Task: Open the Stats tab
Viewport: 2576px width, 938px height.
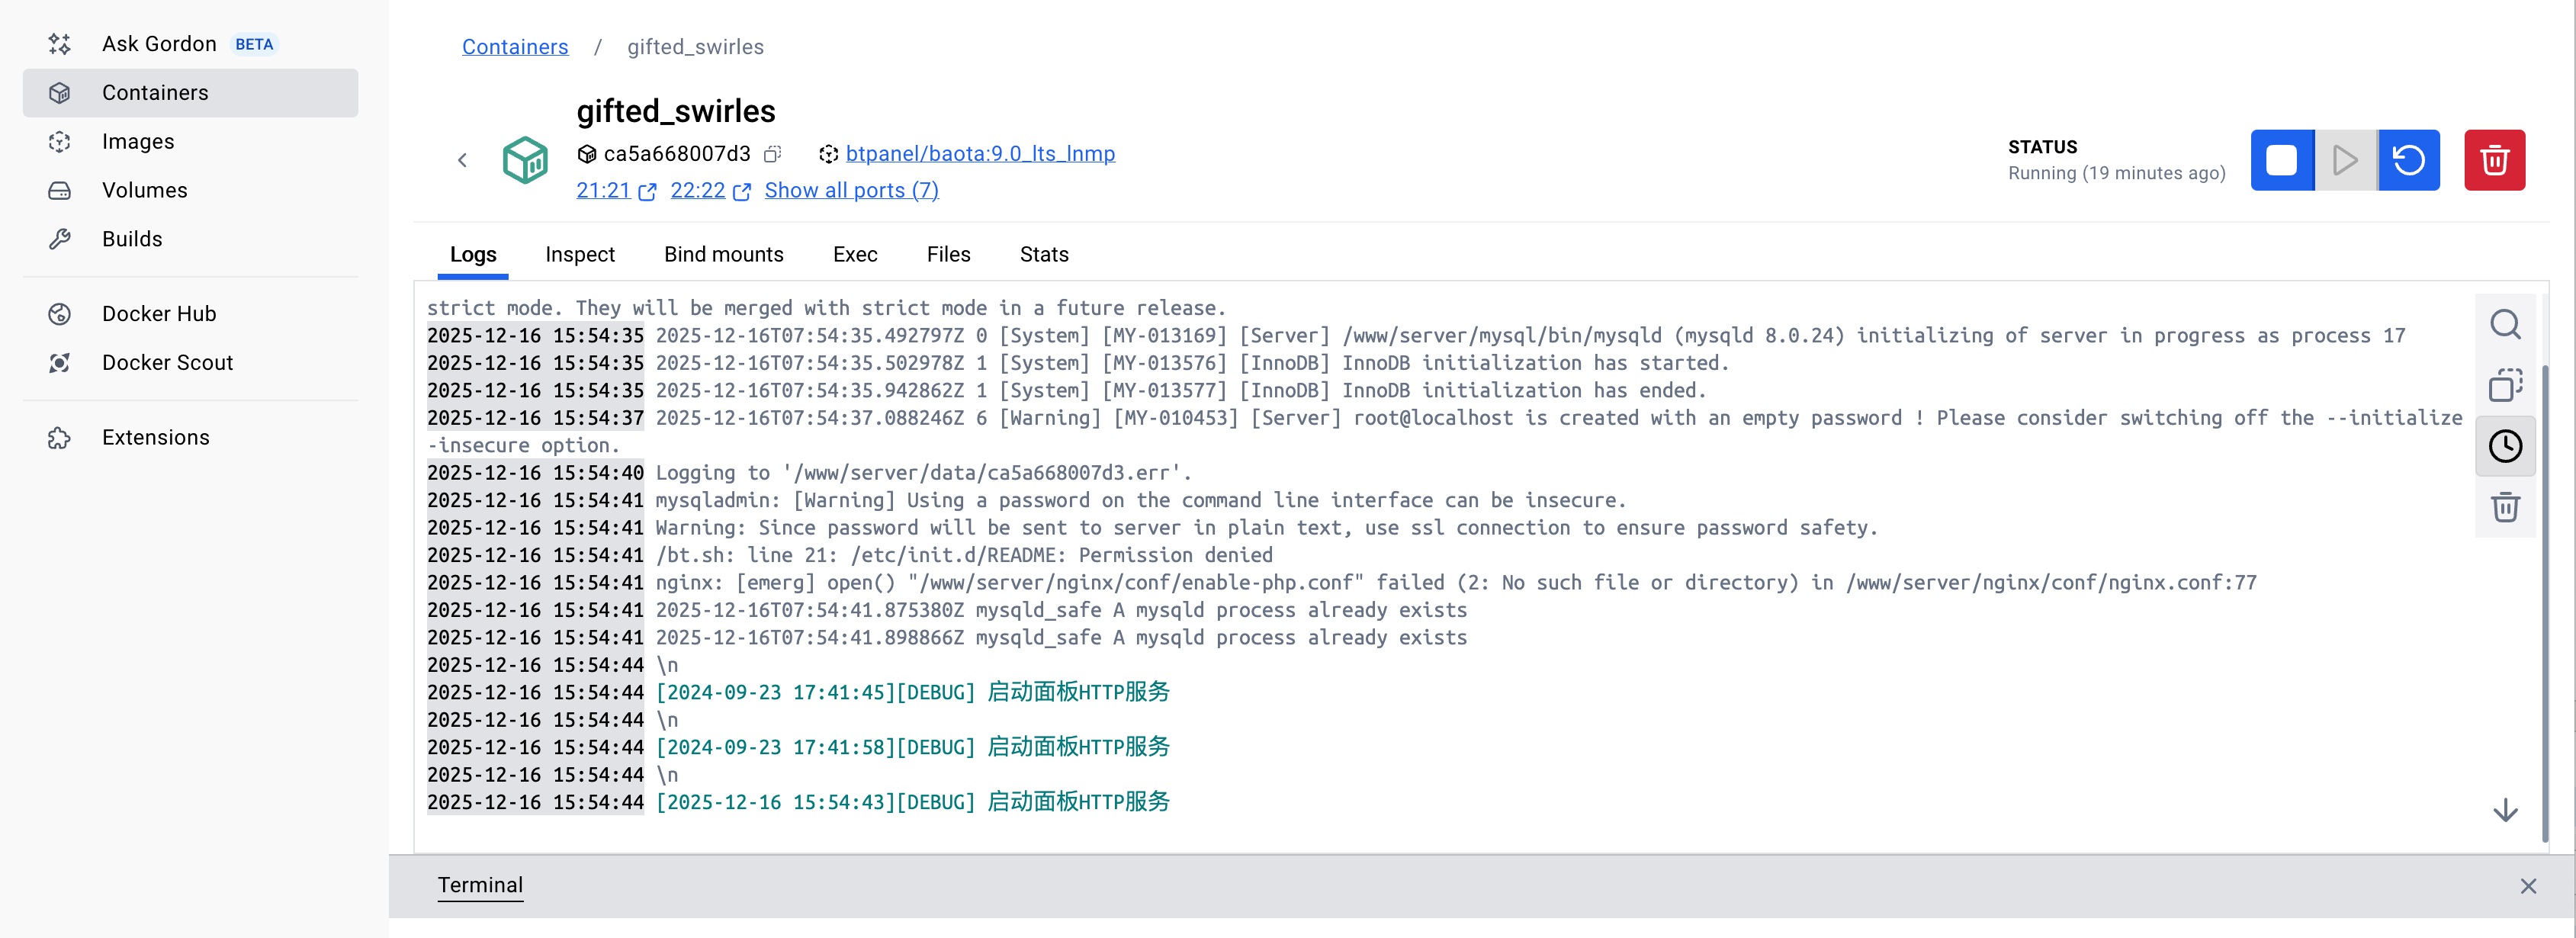Action: (1043, 254)
